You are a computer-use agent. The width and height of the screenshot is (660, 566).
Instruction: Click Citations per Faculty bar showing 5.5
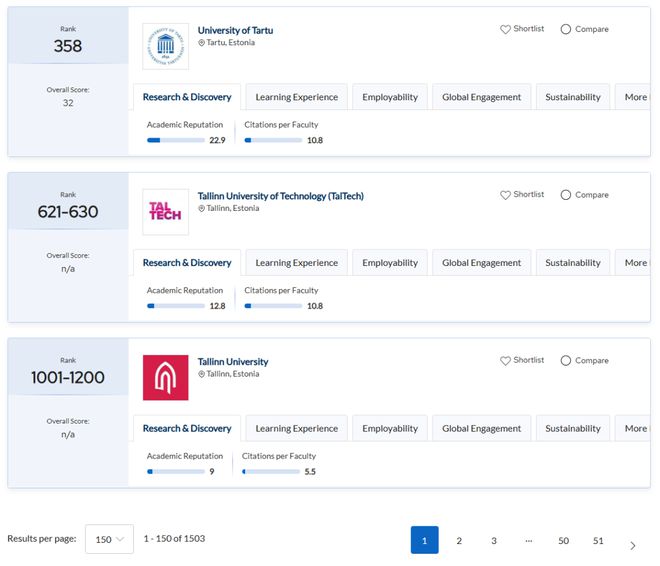pyautogui.click(x=271, y=472)
